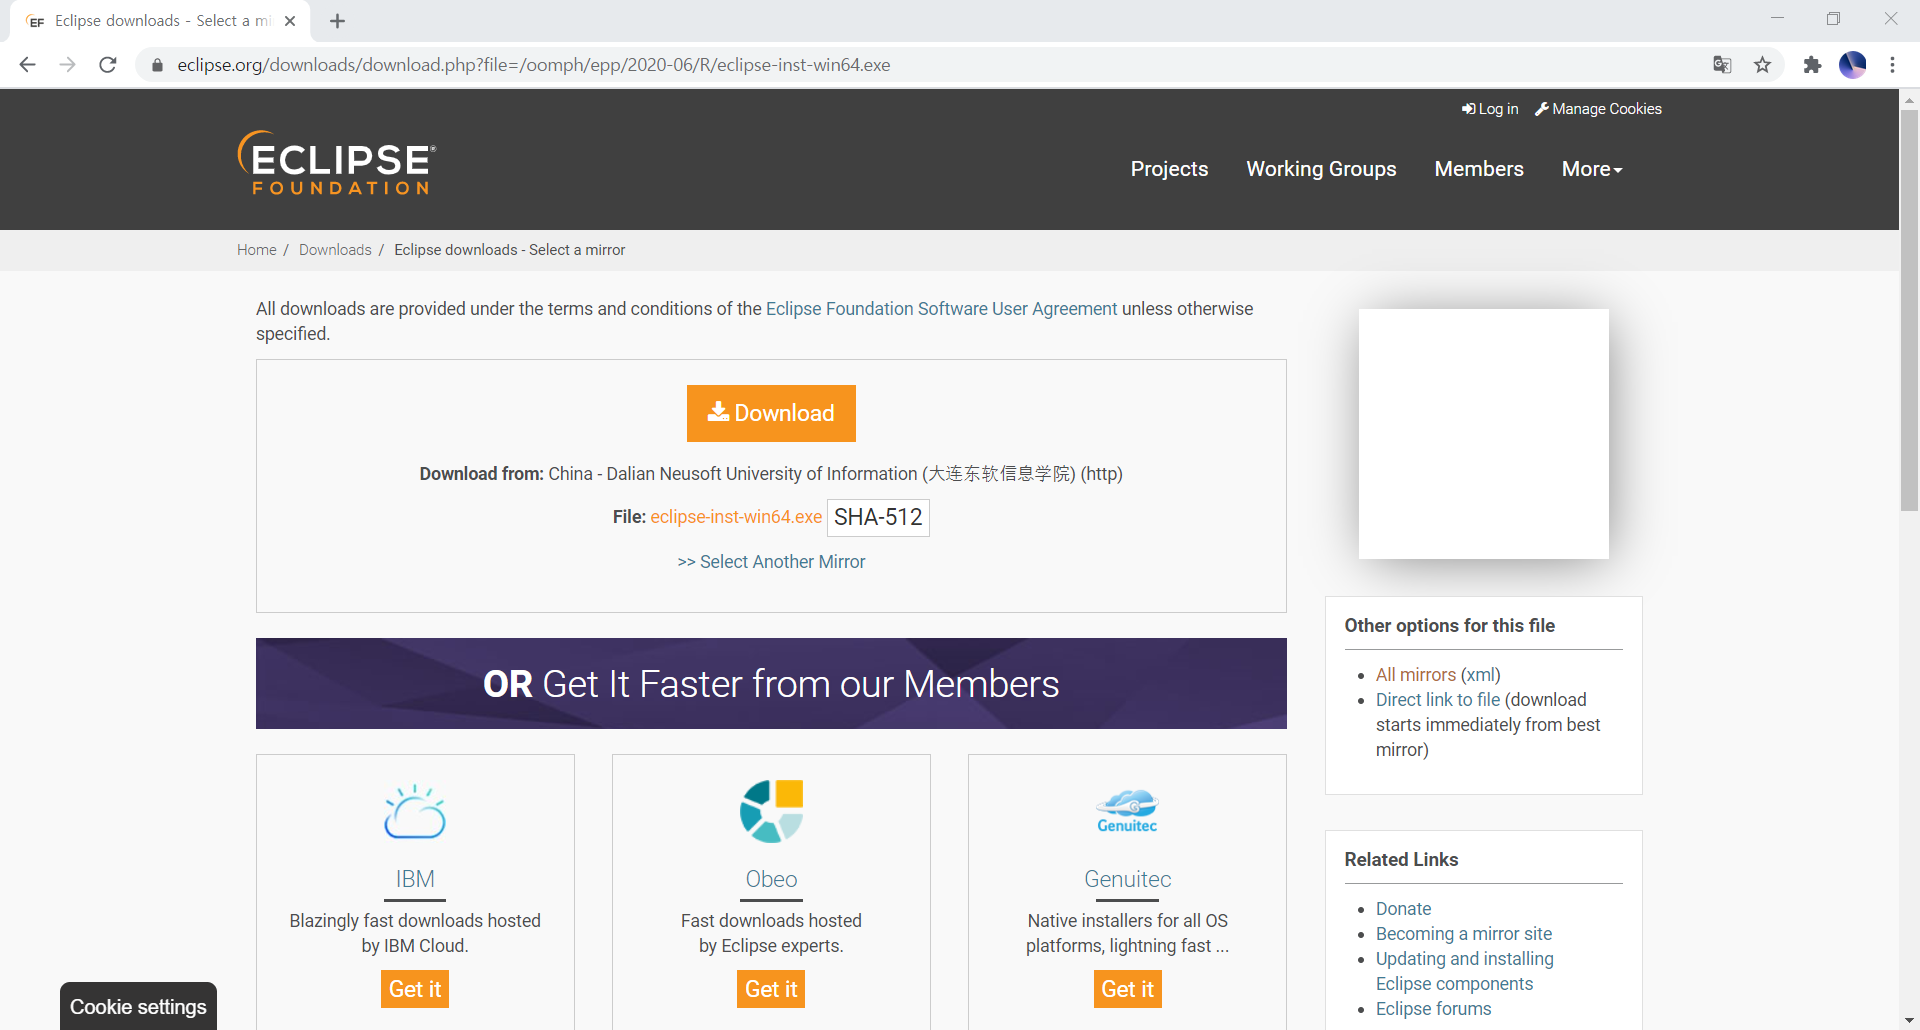1920x1030 pixels.
Task: Click the Eclipse Foundation logo
Action: [337, 162]
